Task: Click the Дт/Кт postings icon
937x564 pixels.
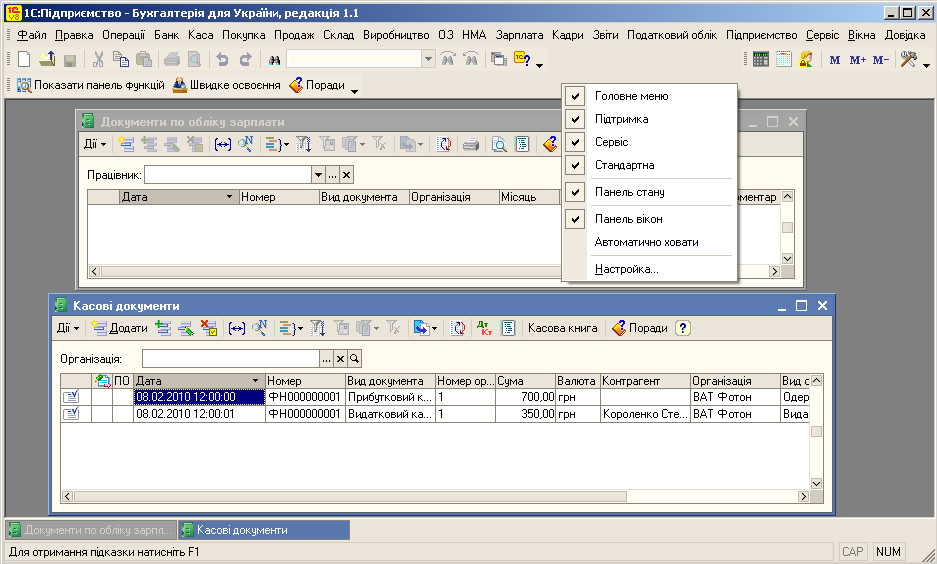Action: pos(485,328)
